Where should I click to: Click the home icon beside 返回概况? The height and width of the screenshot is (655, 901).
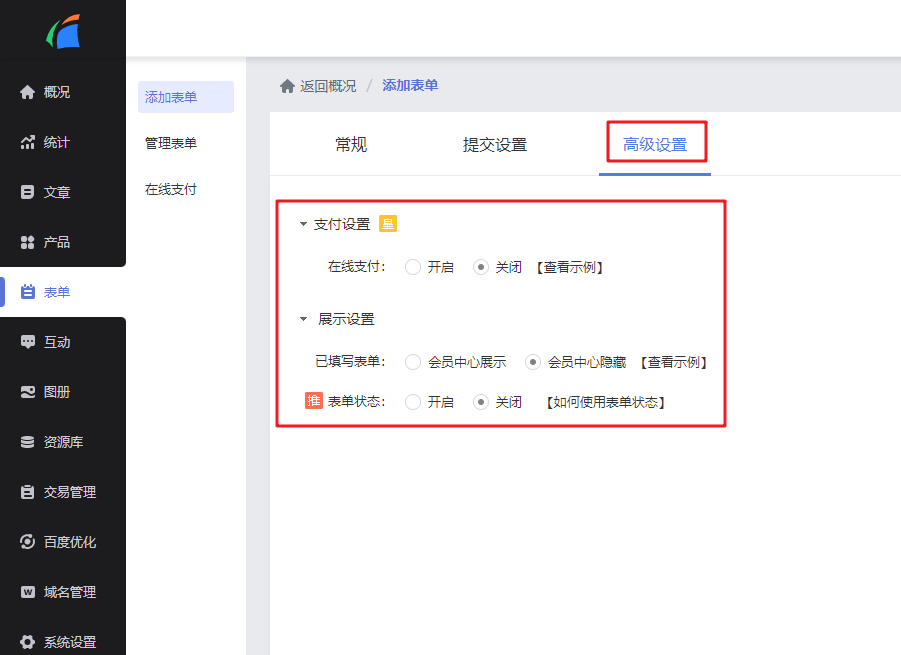coord(287,86)
